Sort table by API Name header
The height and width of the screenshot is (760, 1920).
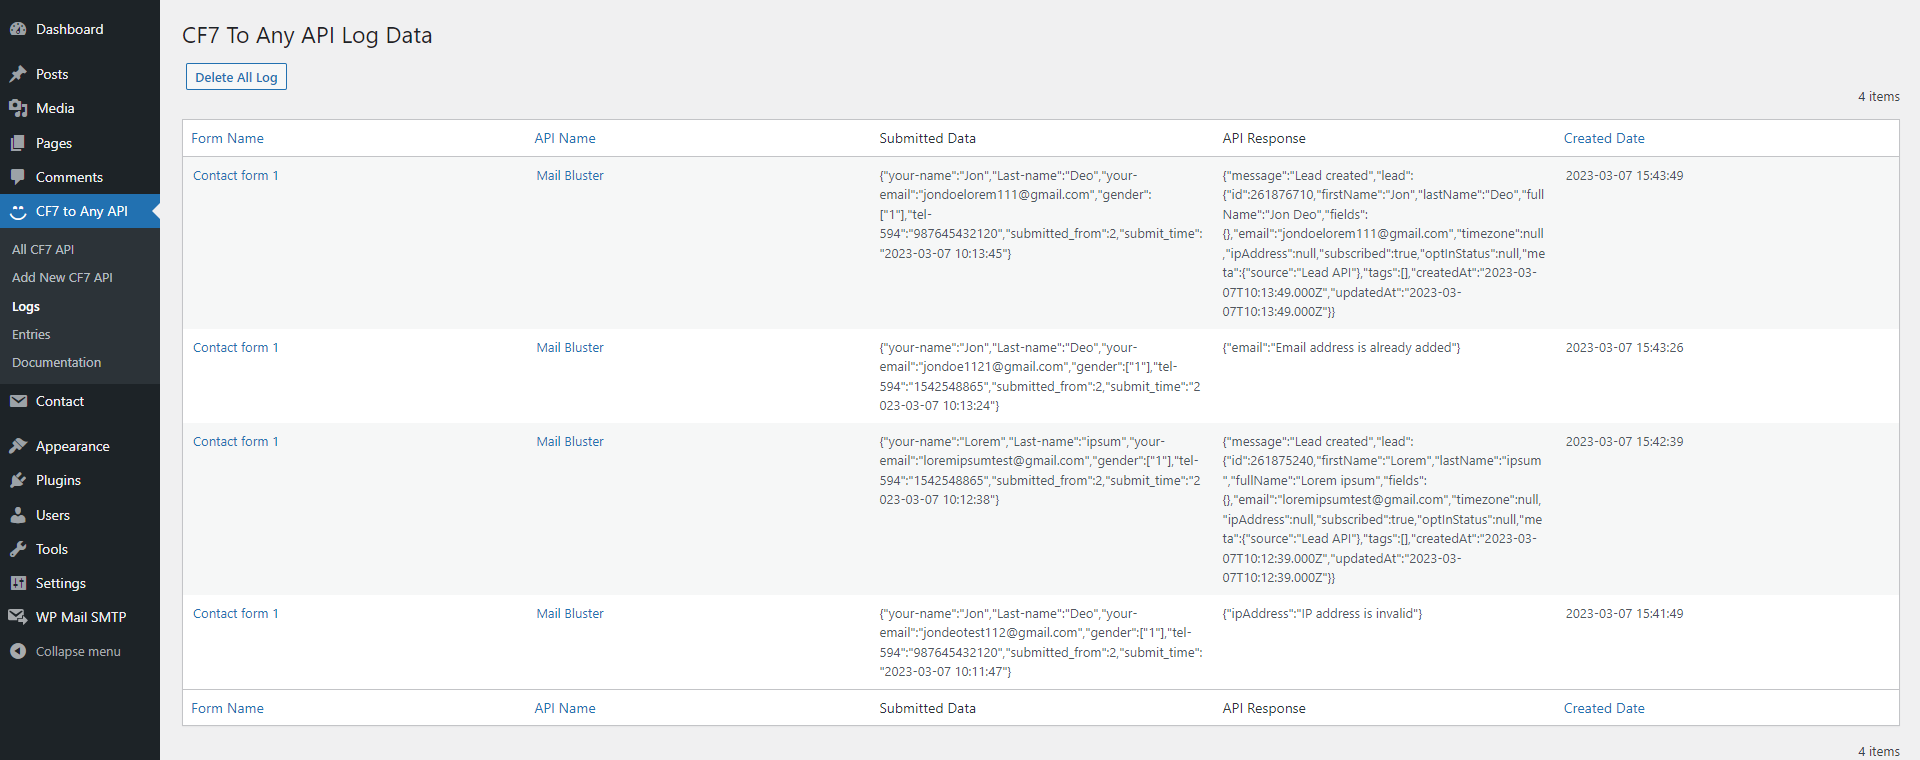pyautogui.click(x=564, y=138)
